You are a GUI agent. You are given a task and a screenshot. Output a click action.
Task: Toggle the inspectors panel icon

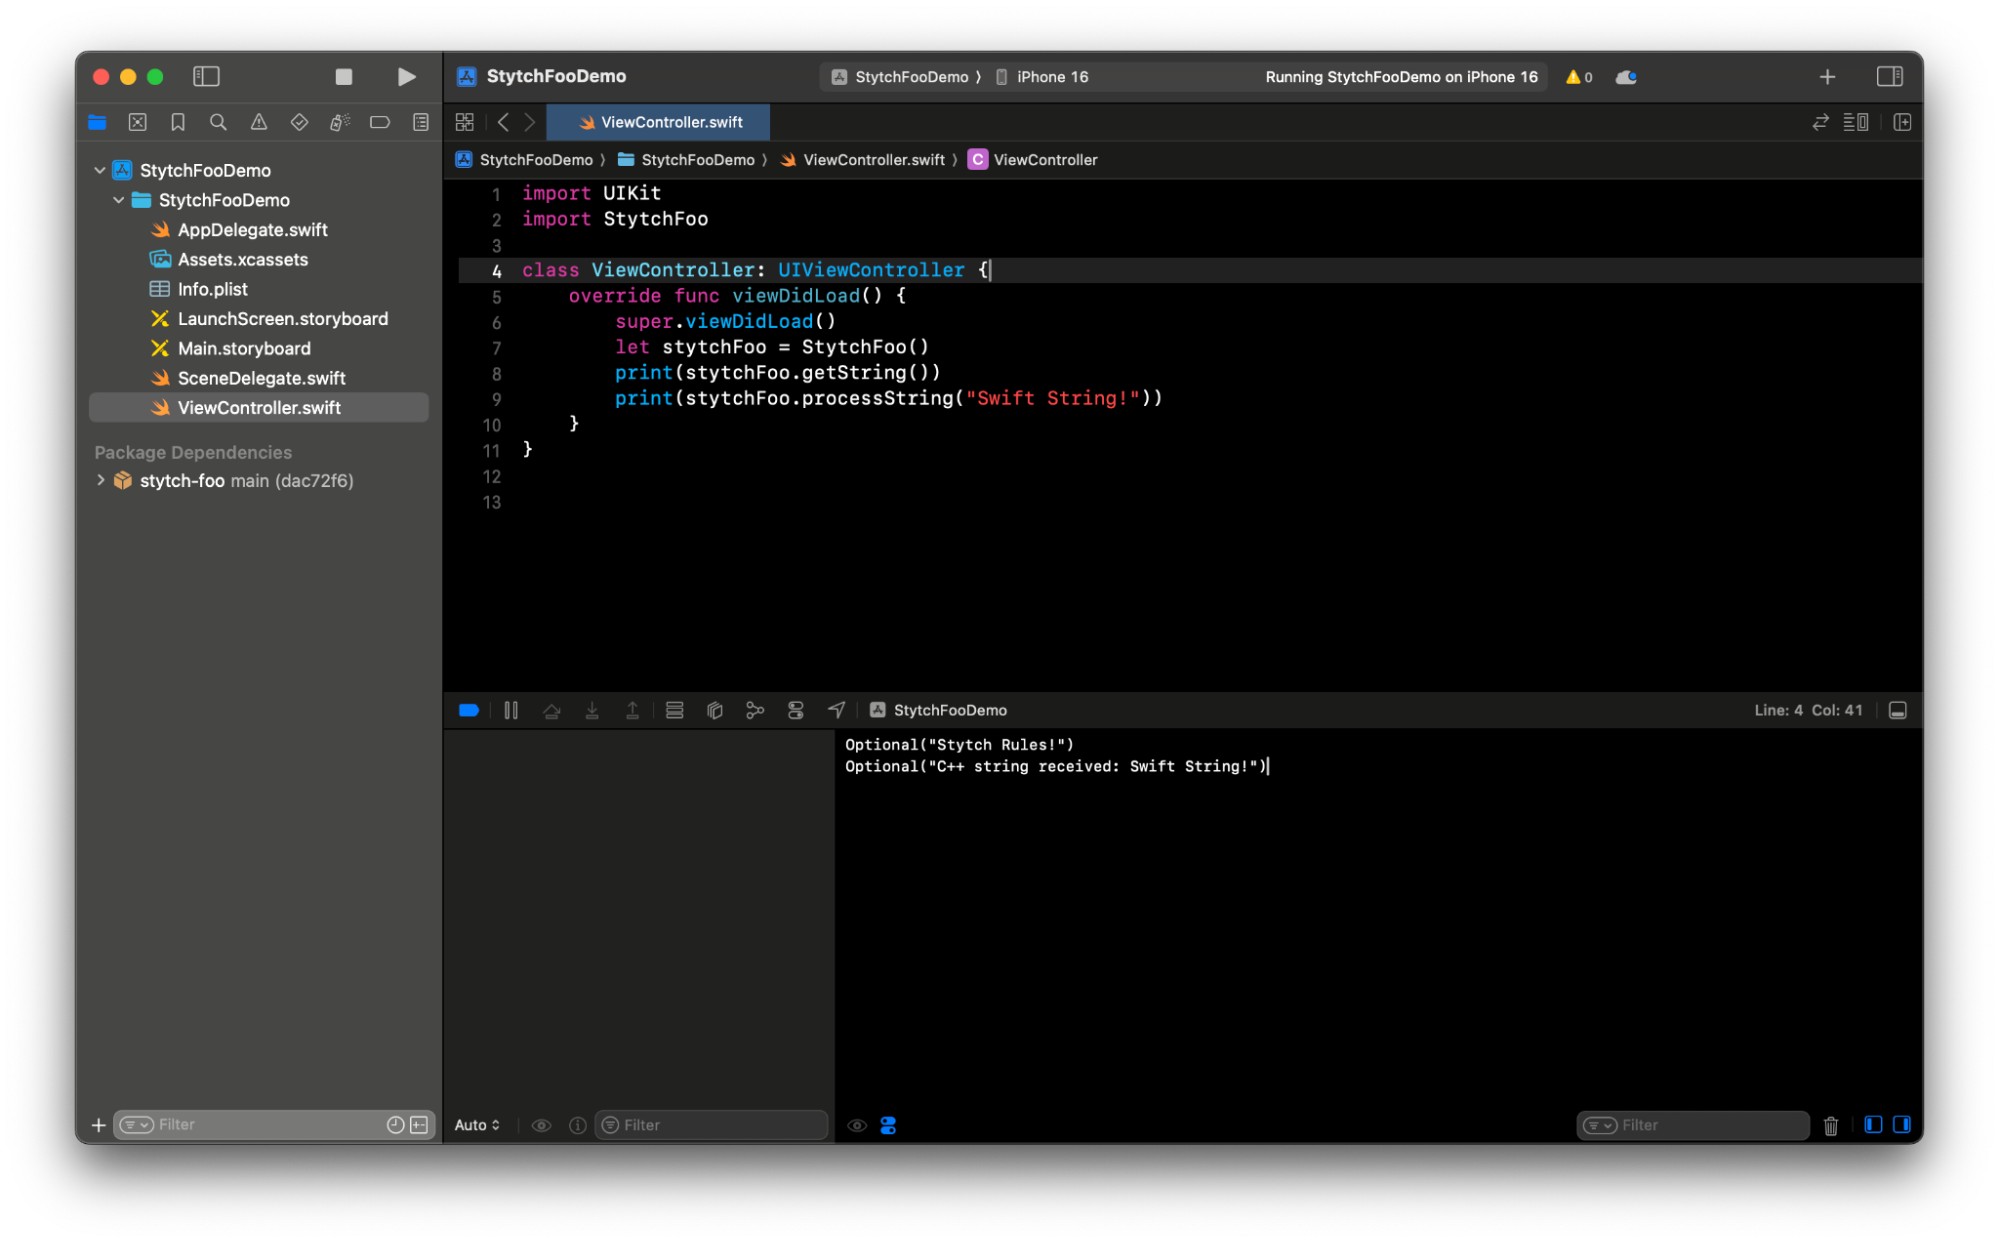(1889, 77)
